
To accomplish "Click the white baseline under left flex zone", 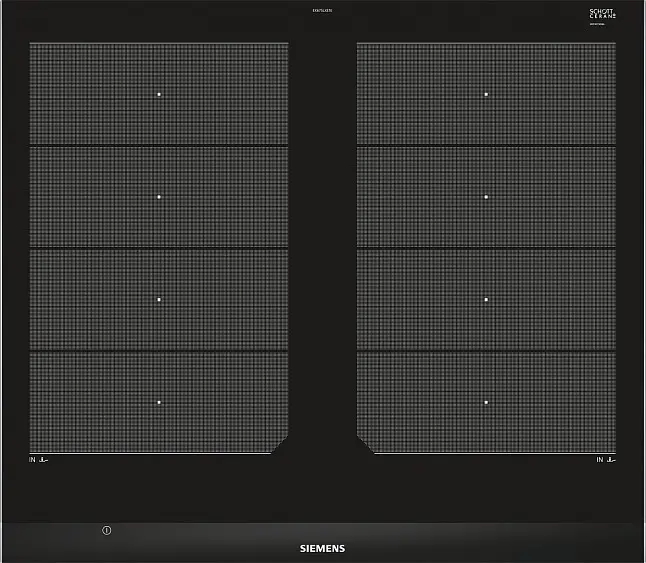I will 150,453.
